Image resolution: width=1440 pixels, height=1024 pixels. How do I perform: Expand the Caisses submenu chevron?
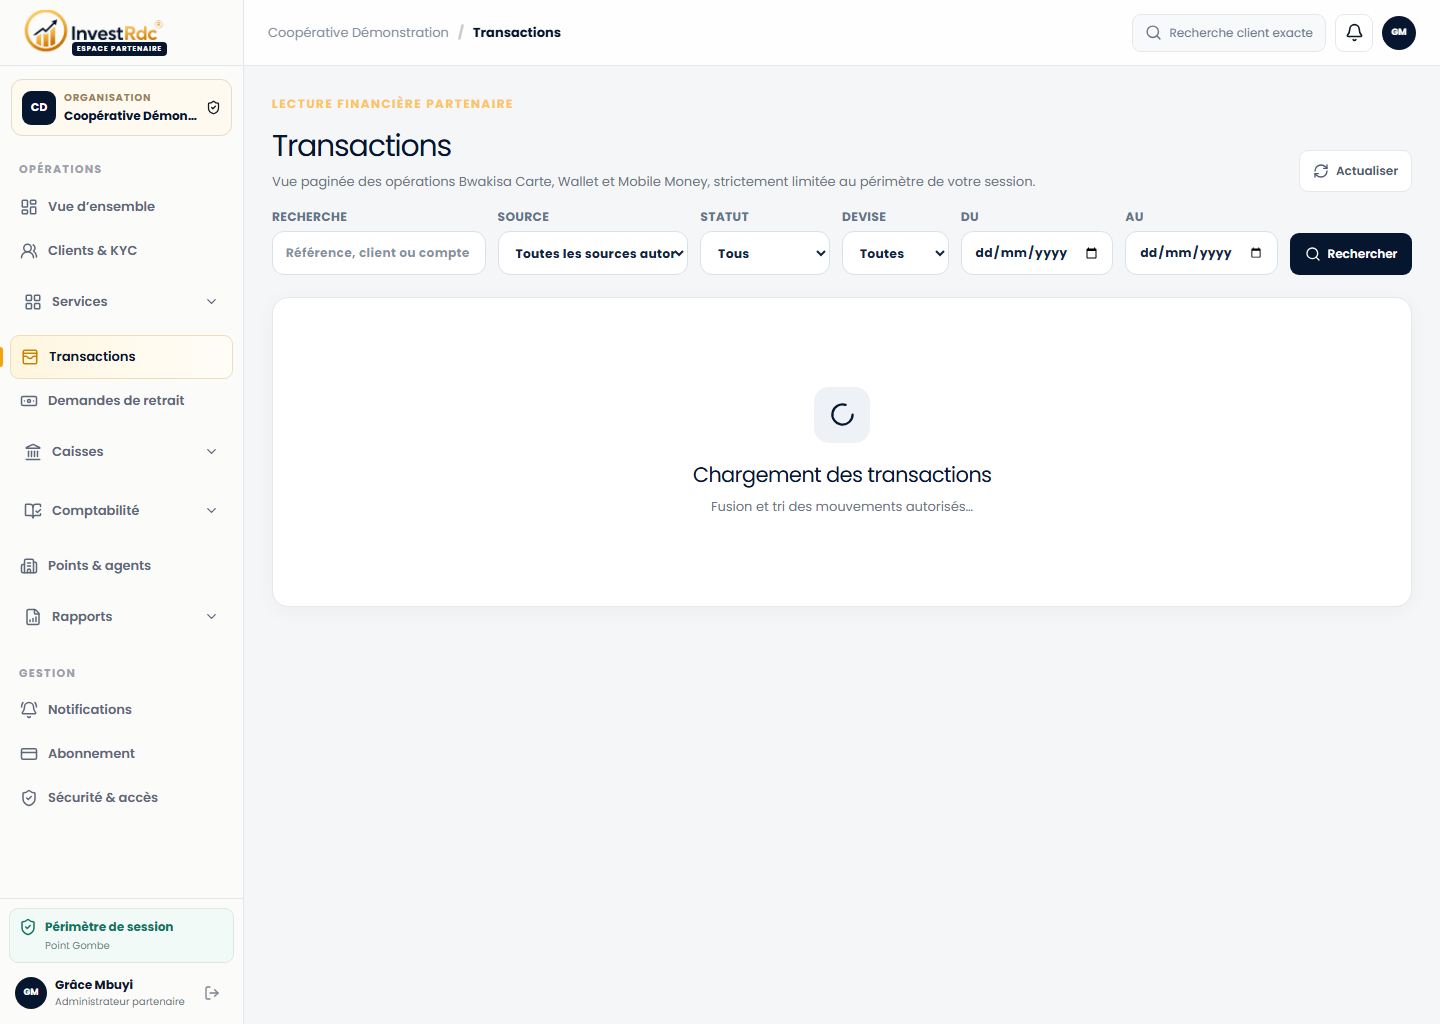click(x=211, y=452)
